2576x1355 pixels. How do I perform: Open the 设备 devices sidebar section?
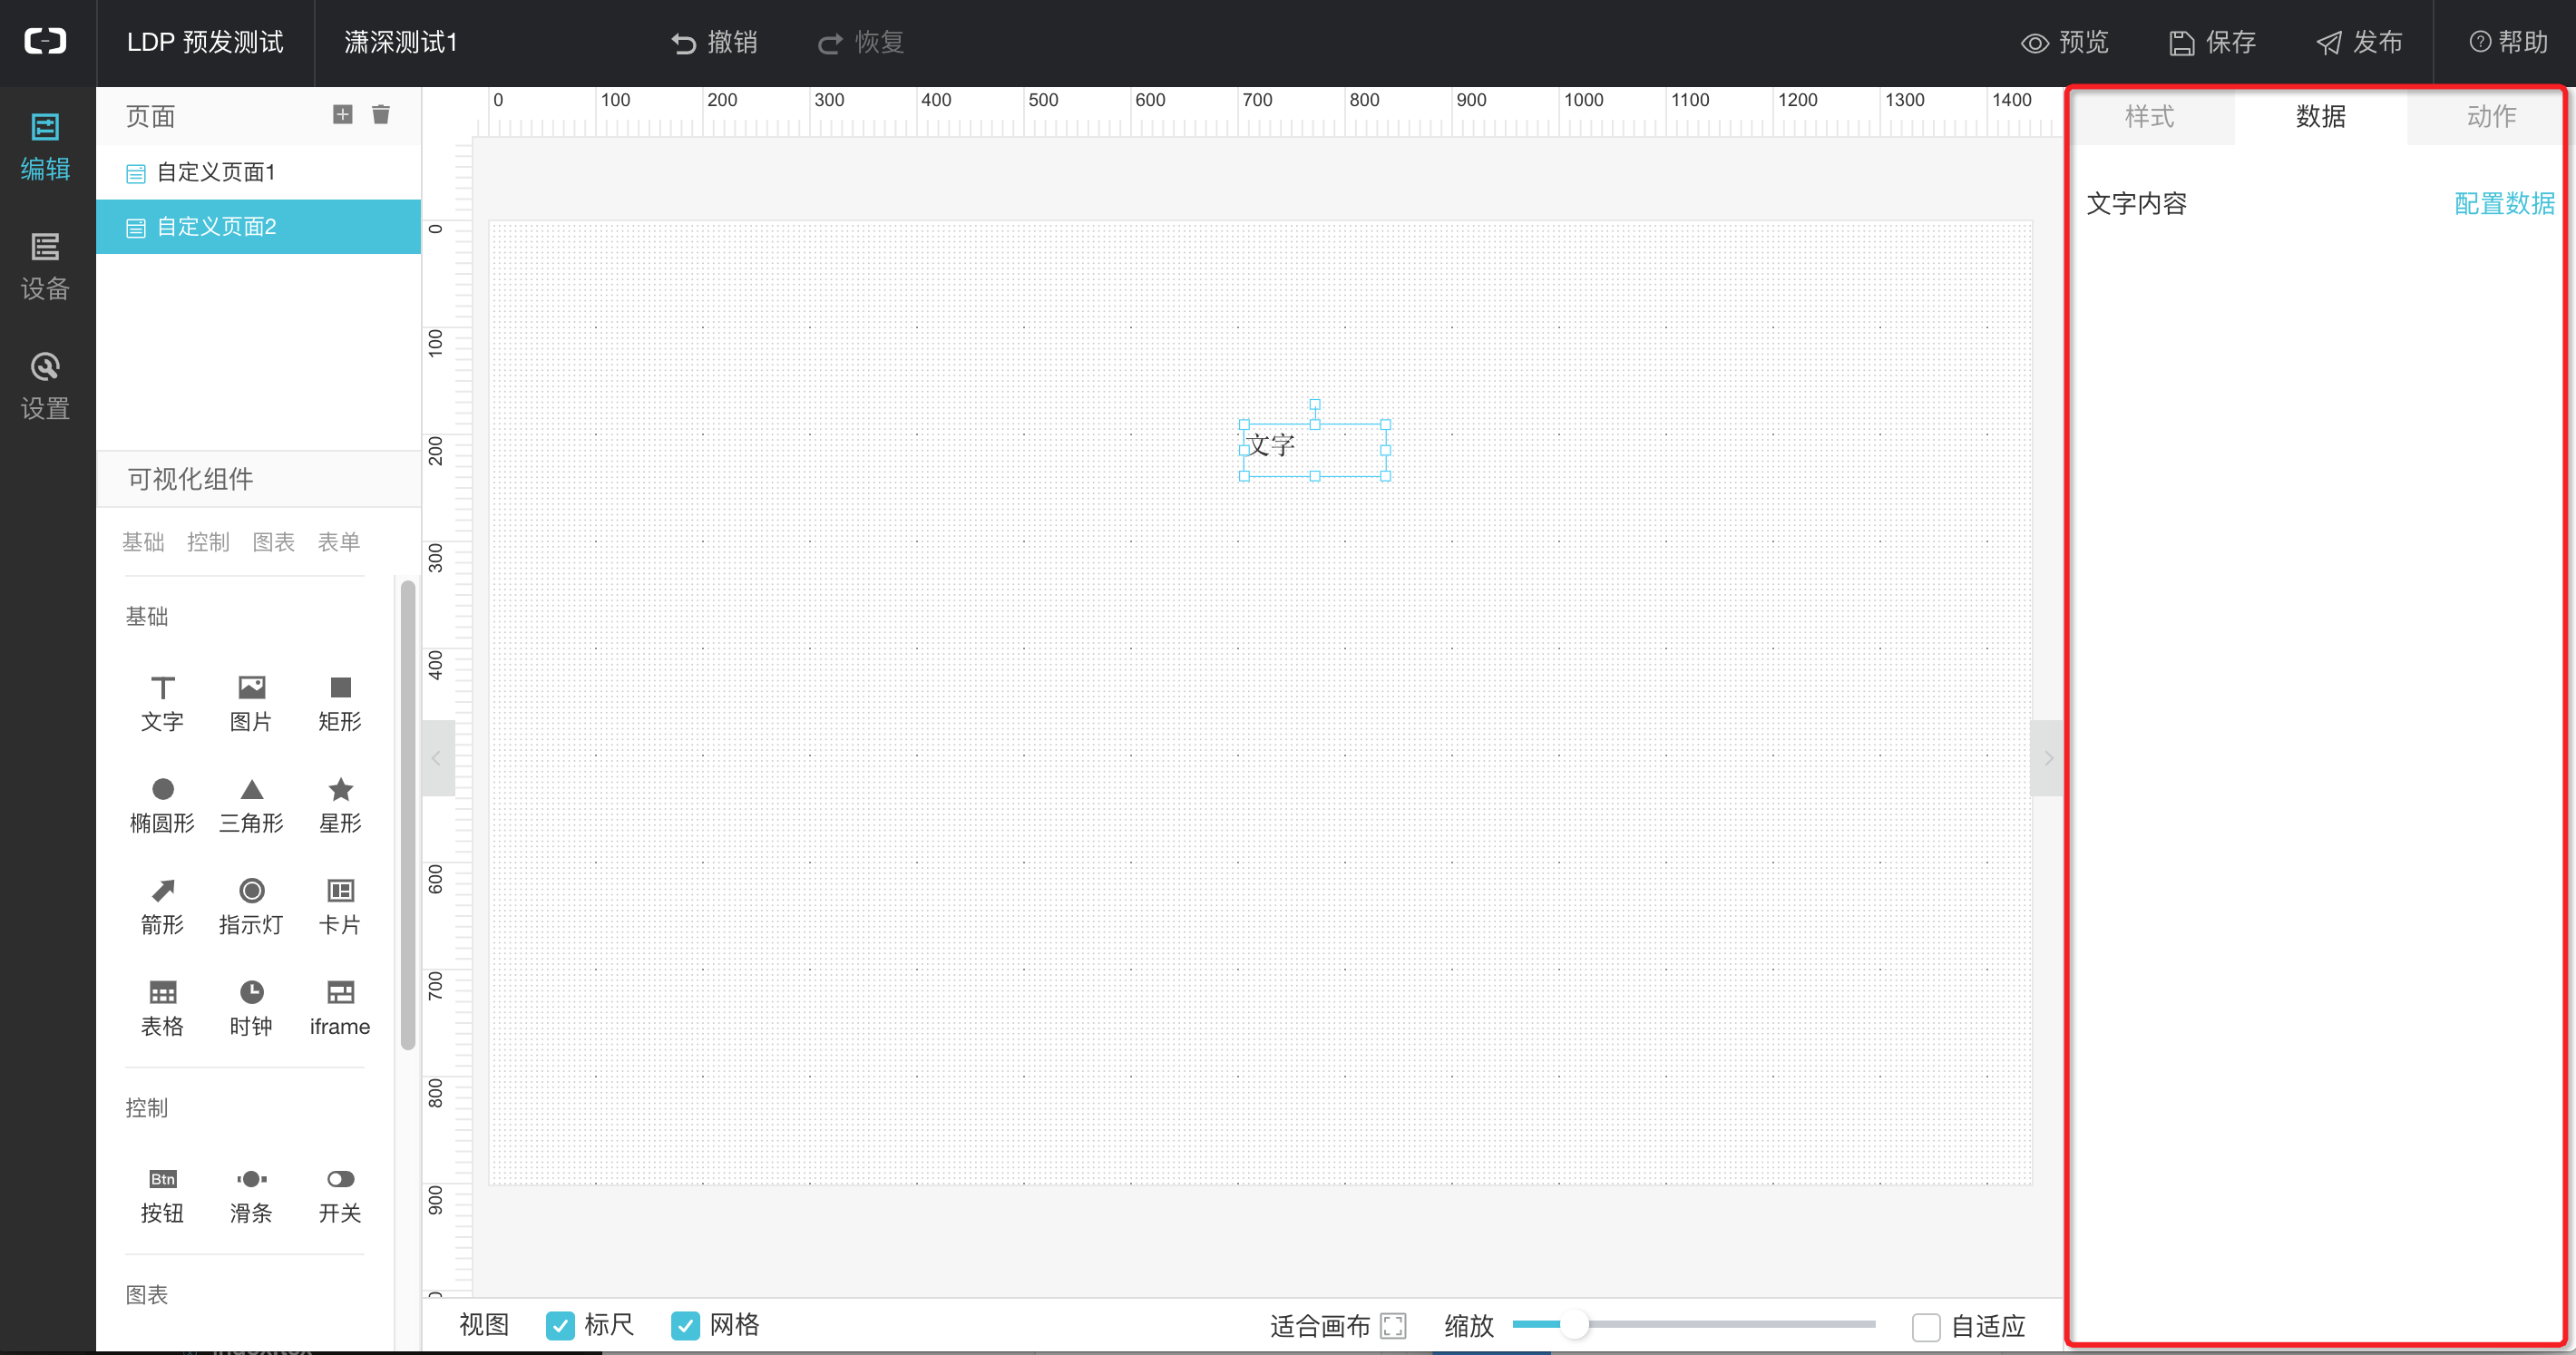coord(45,266)
